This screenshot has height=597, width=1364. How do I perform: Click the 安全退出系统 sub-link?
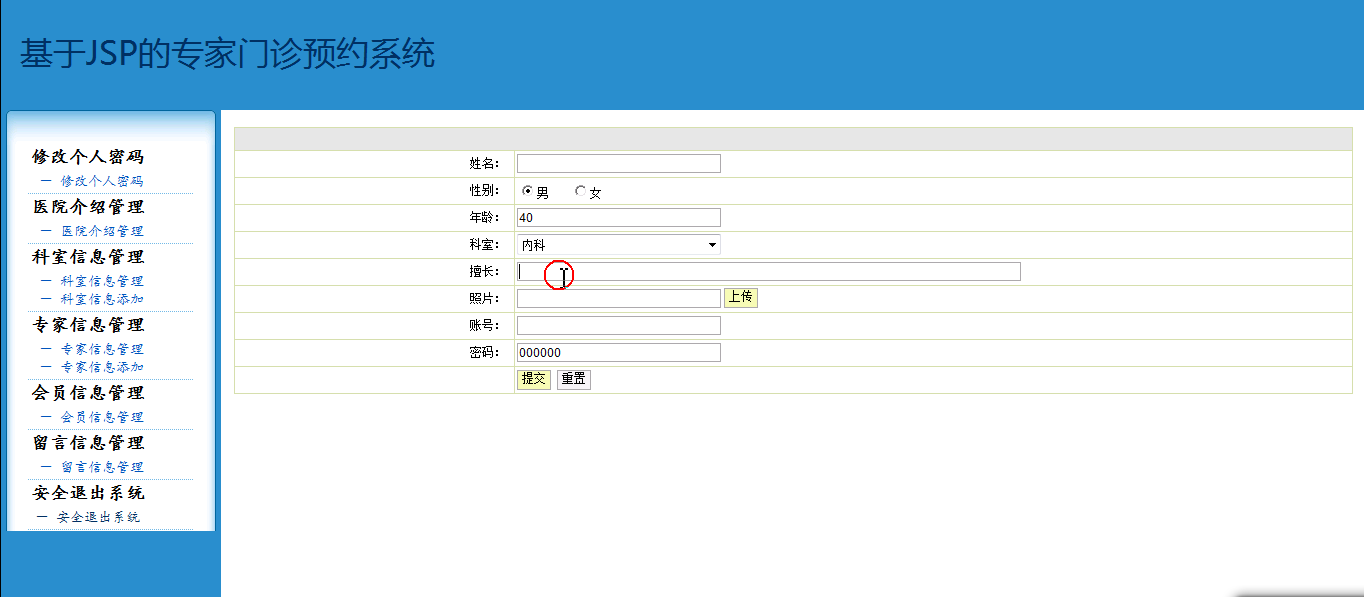98,517
